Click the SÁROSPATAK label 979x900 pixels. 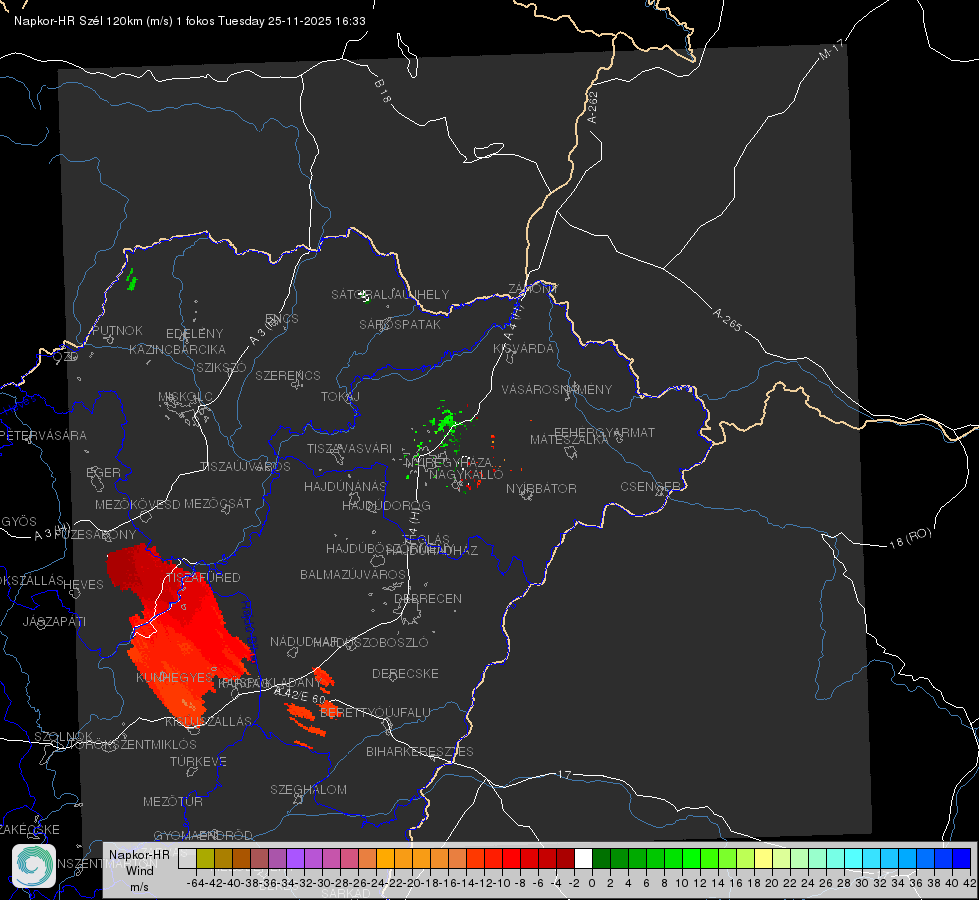click(400, 324)
